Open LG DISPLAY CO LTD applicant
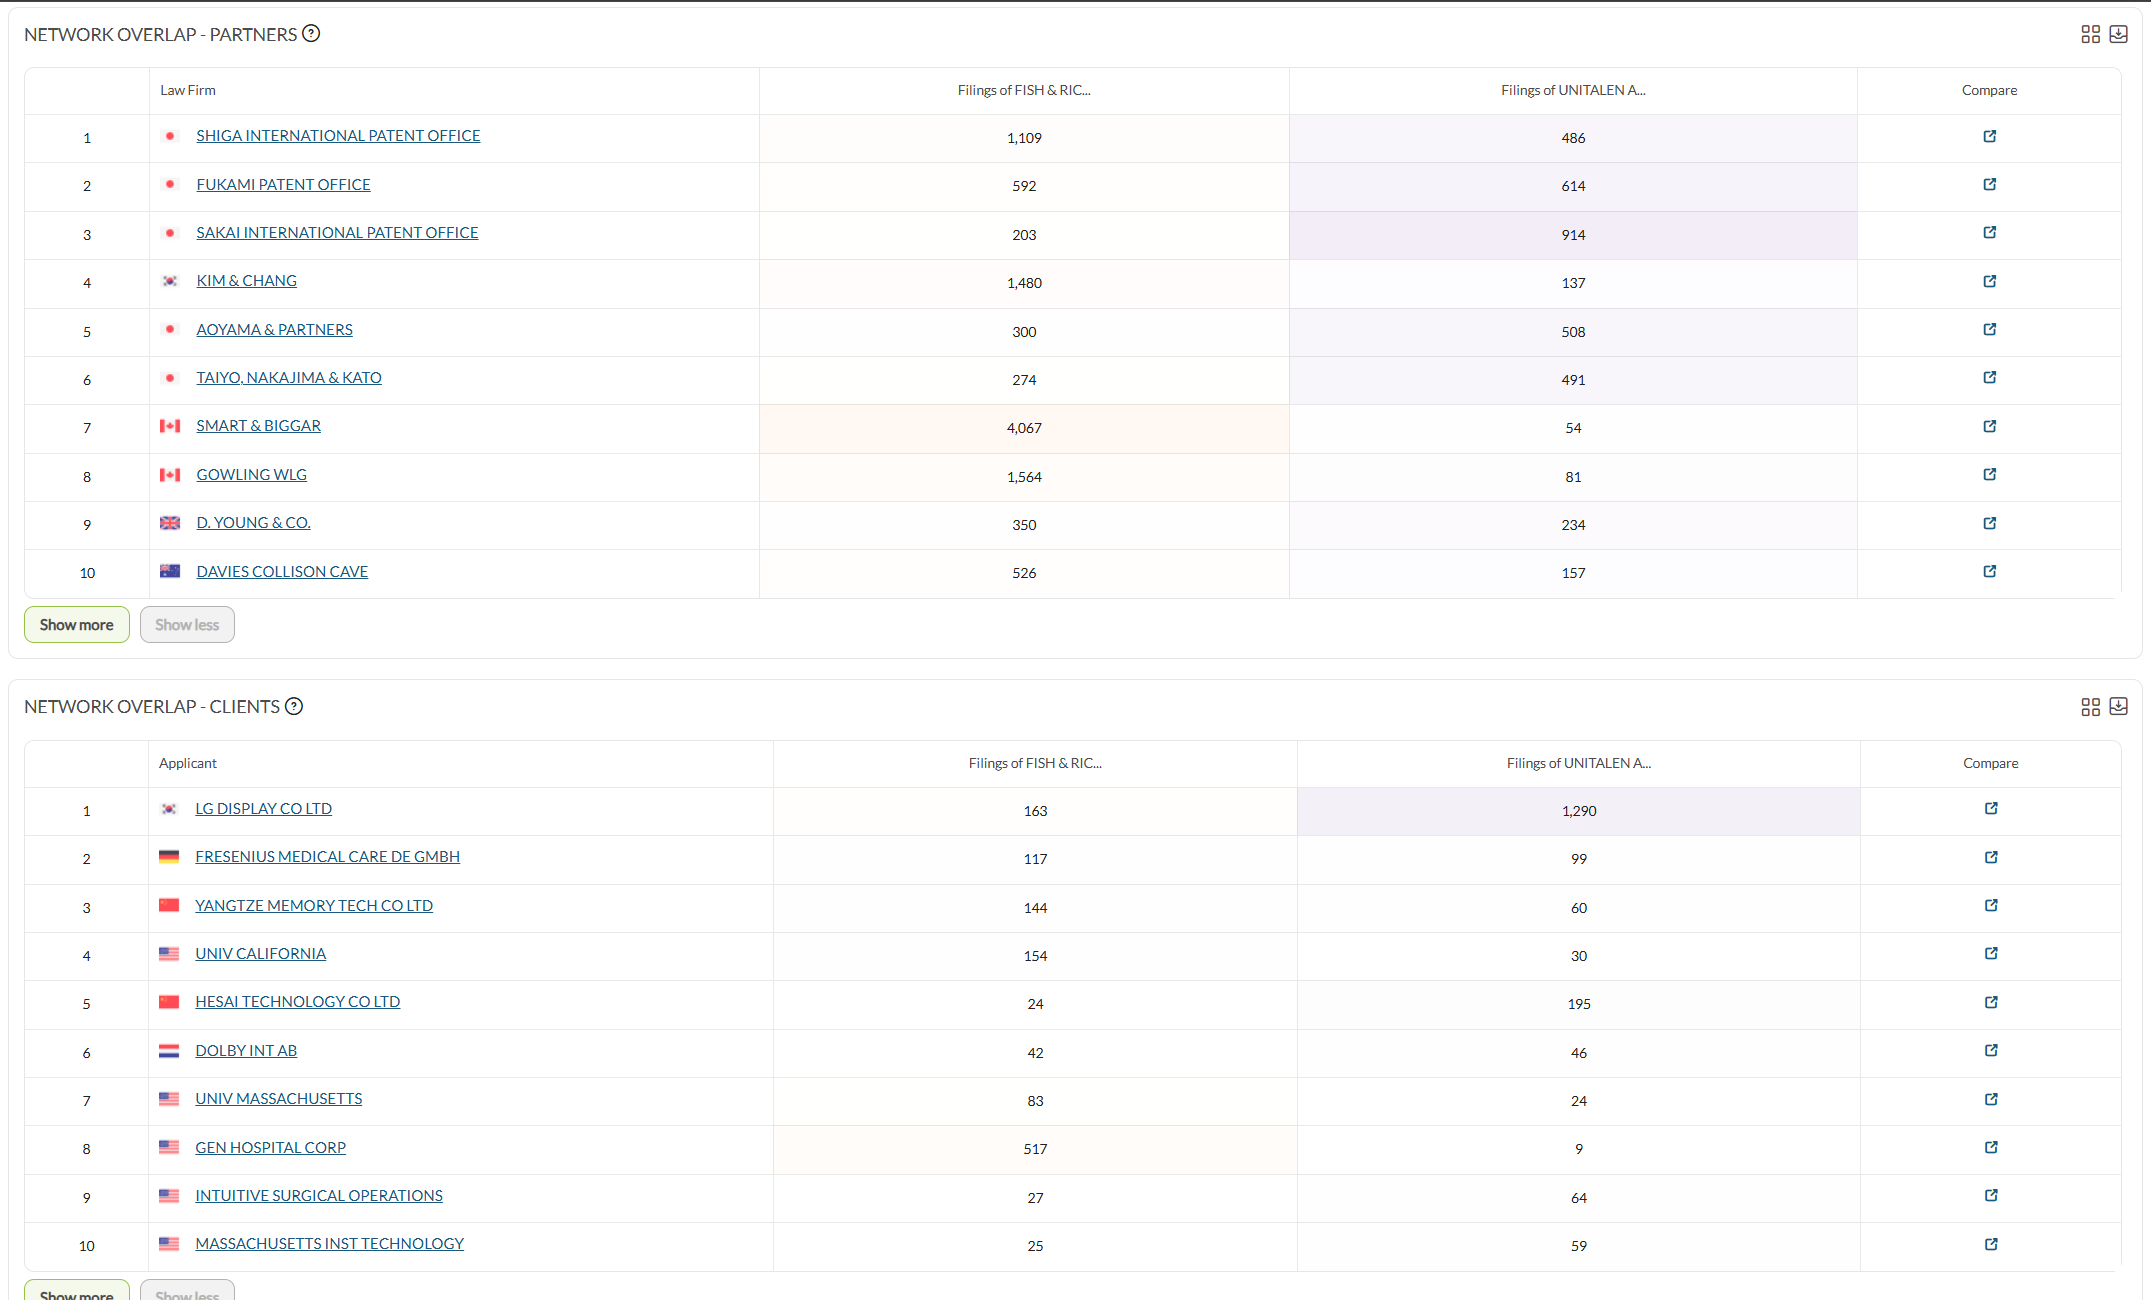Viewport: 2151px width, 1300px height. (263, 809)
